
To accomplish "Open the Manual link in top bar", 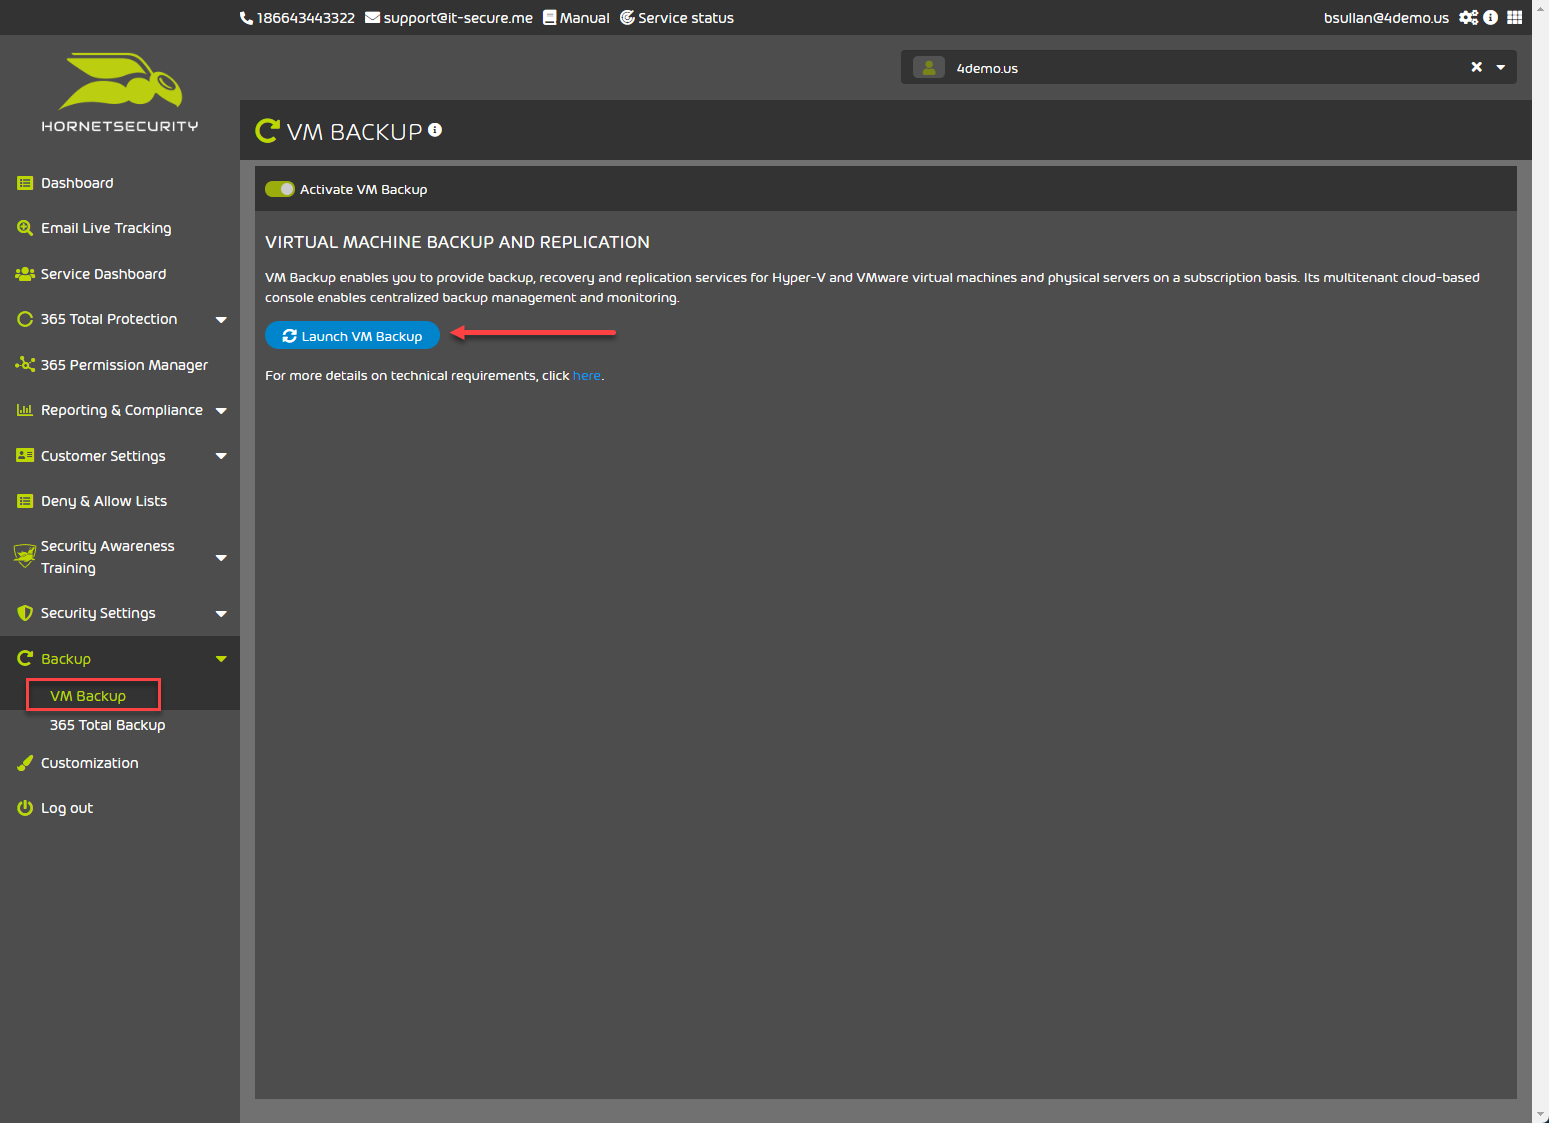I will pos(576,18).
